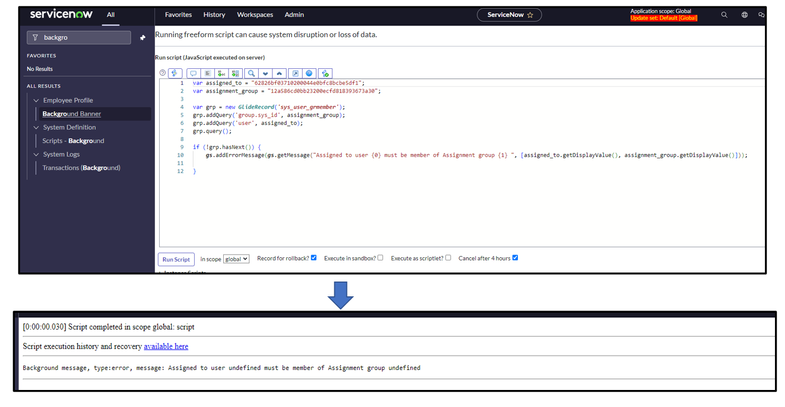This screenshot has height=407, width=785.
Task: Click the script debugger toolbar icon
Action: click(x=325, y=73)
